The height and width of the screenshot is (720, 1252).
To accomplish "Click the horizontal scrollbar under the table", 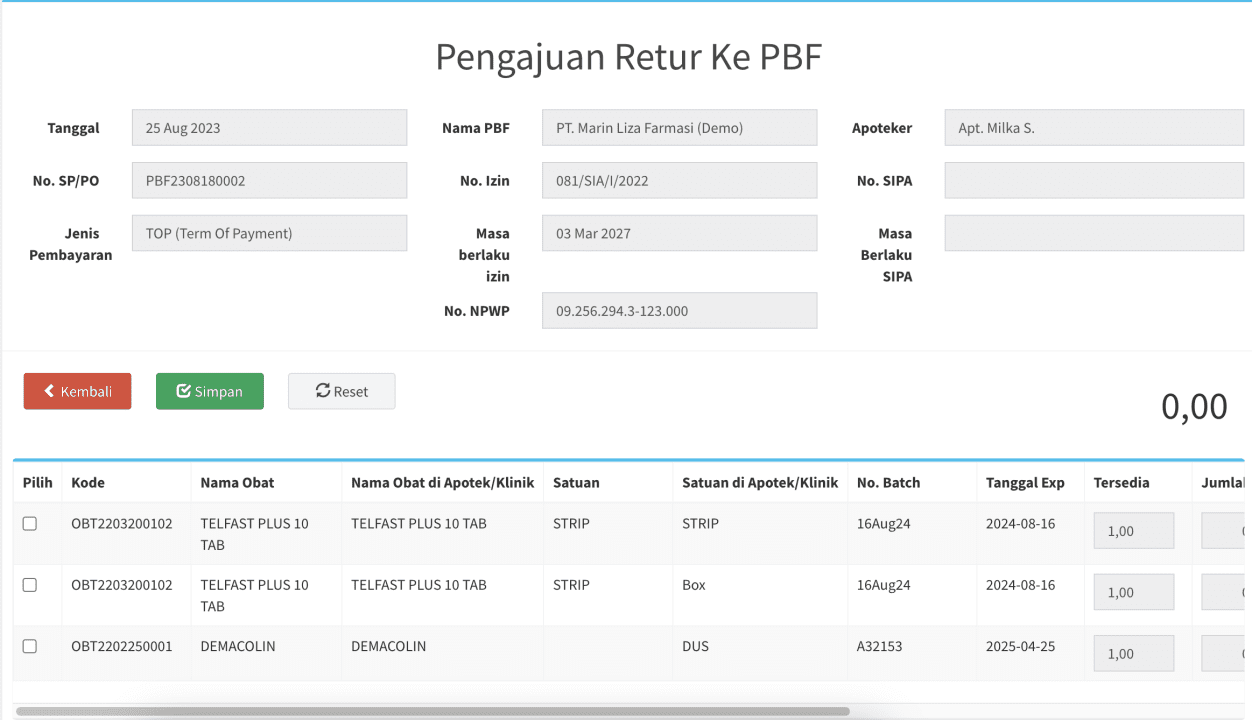I will (x=433, y=712).
